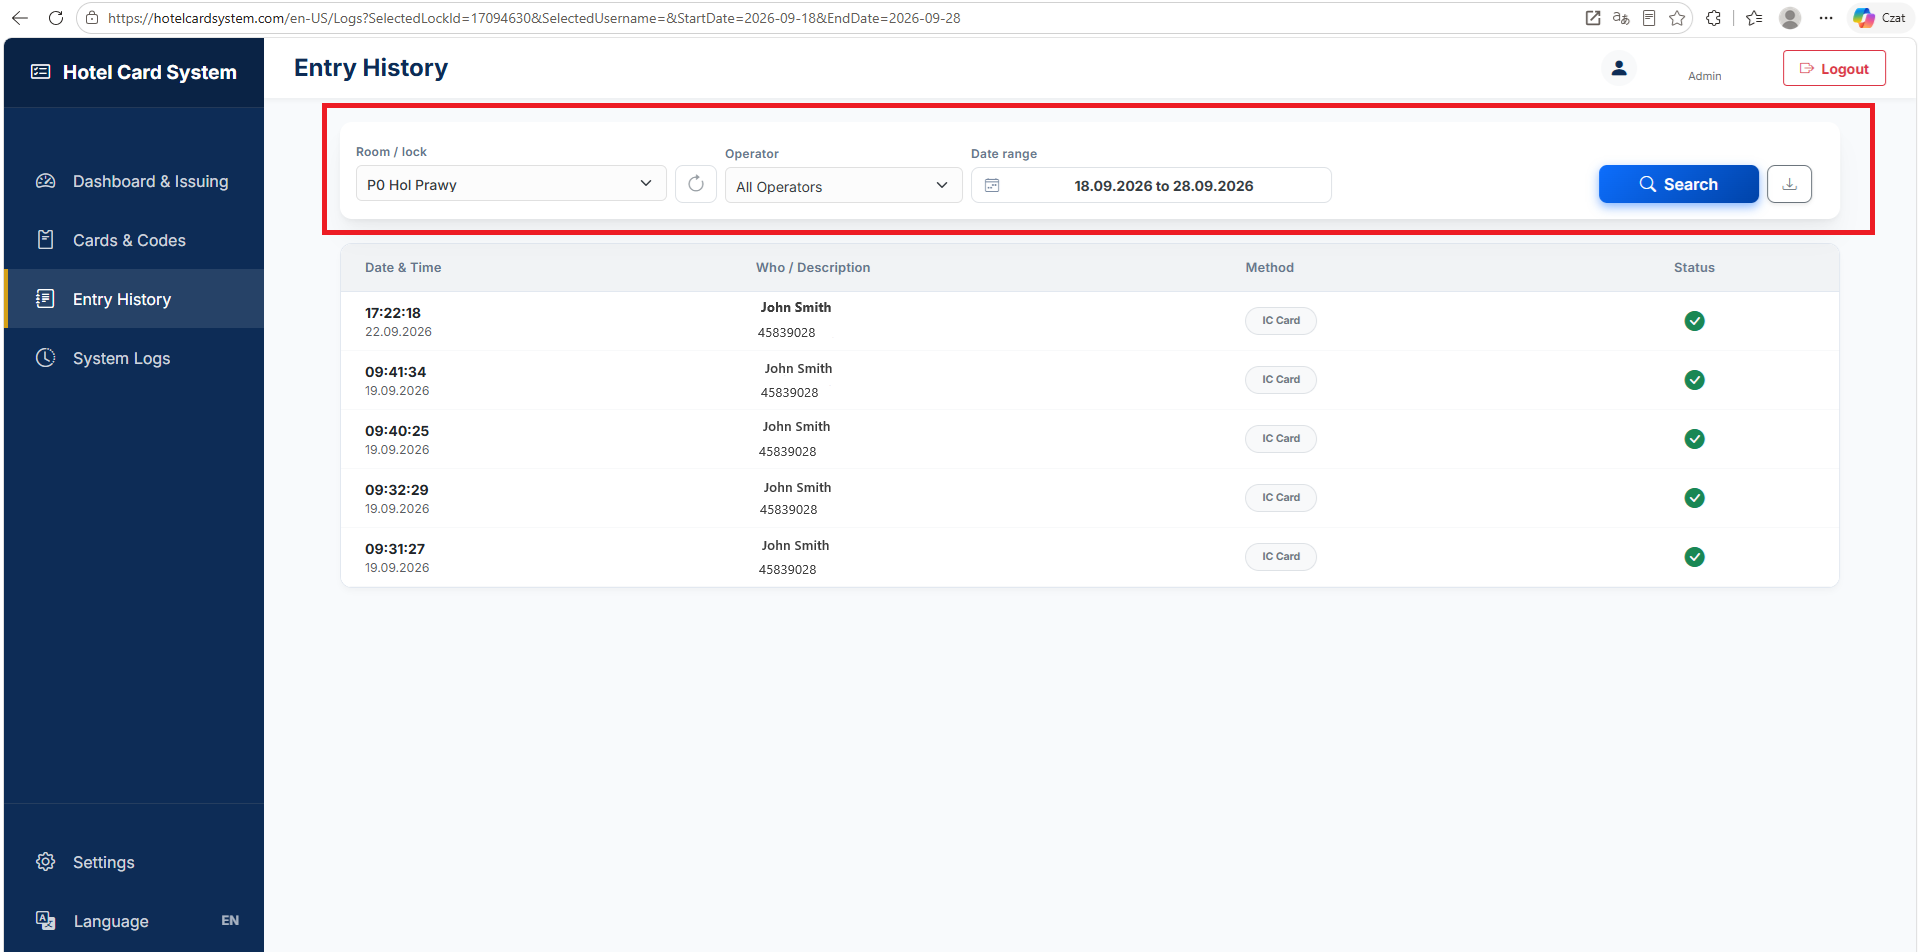The image size is (1920, 952).
Task: Add page to favorites star icon
Action: pos(1677,18)
